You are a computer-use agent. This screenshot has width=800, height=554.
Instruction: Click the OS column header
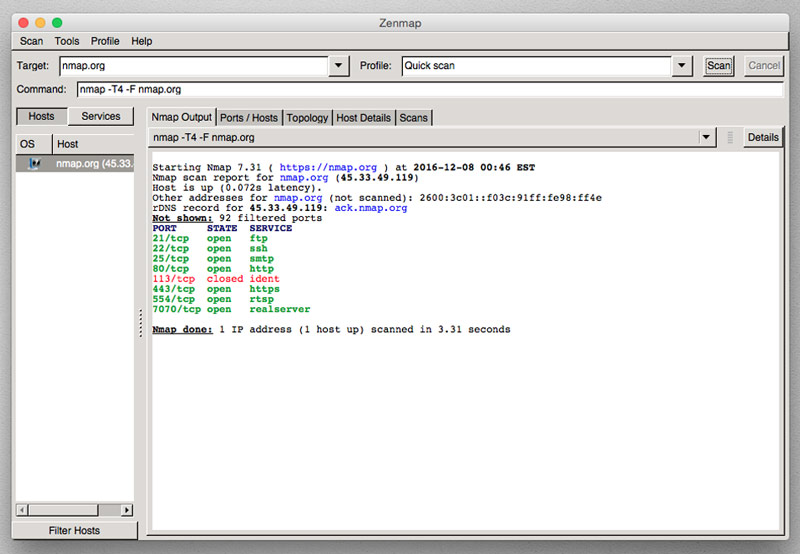pyautogui.click(x=34, y=144)
